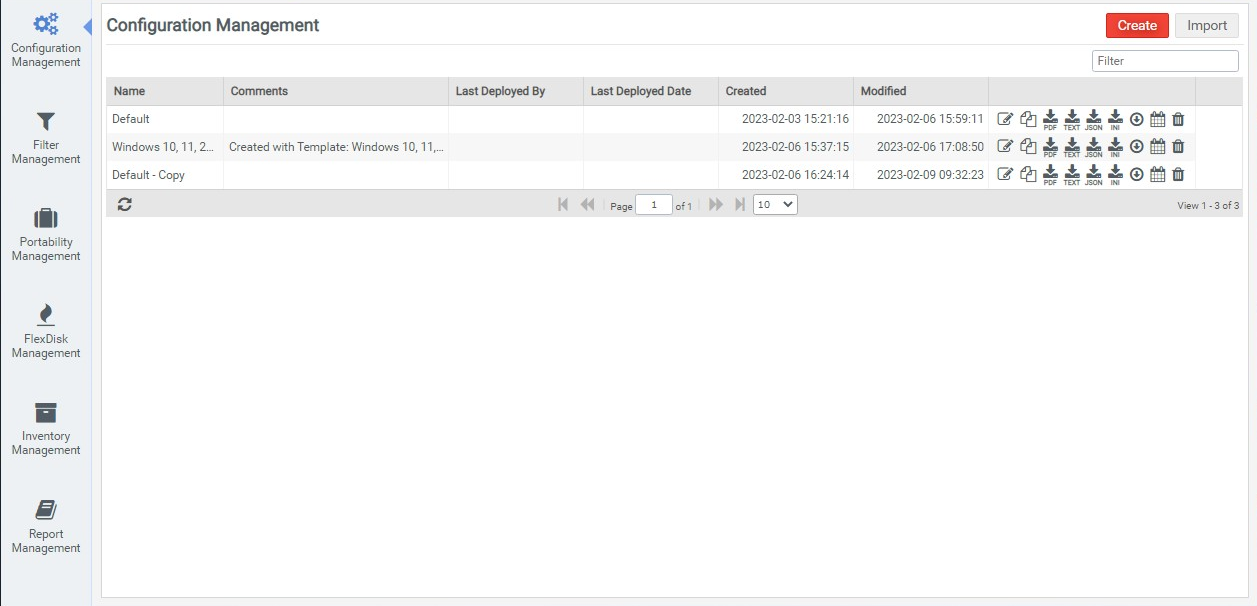
Task: Go to Portability Management
Action: (x=46, y=235)
